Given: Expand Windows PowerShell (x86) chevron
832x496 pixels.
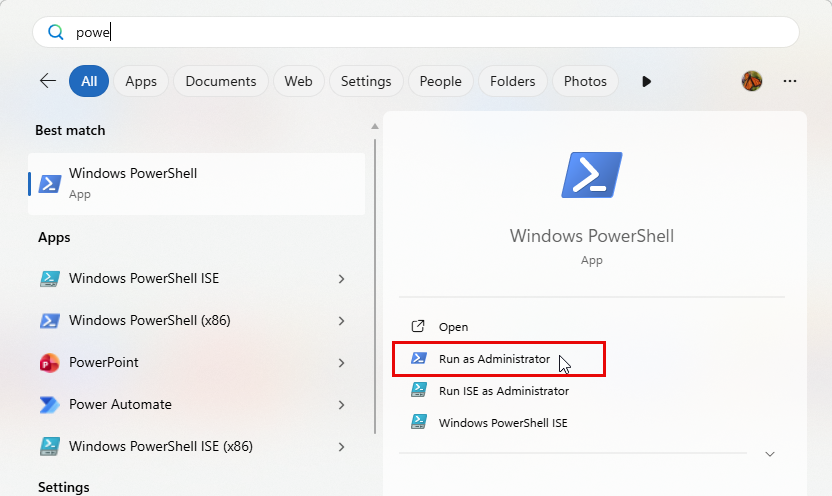Looking at the screenshot, I should tap(341, 321).
